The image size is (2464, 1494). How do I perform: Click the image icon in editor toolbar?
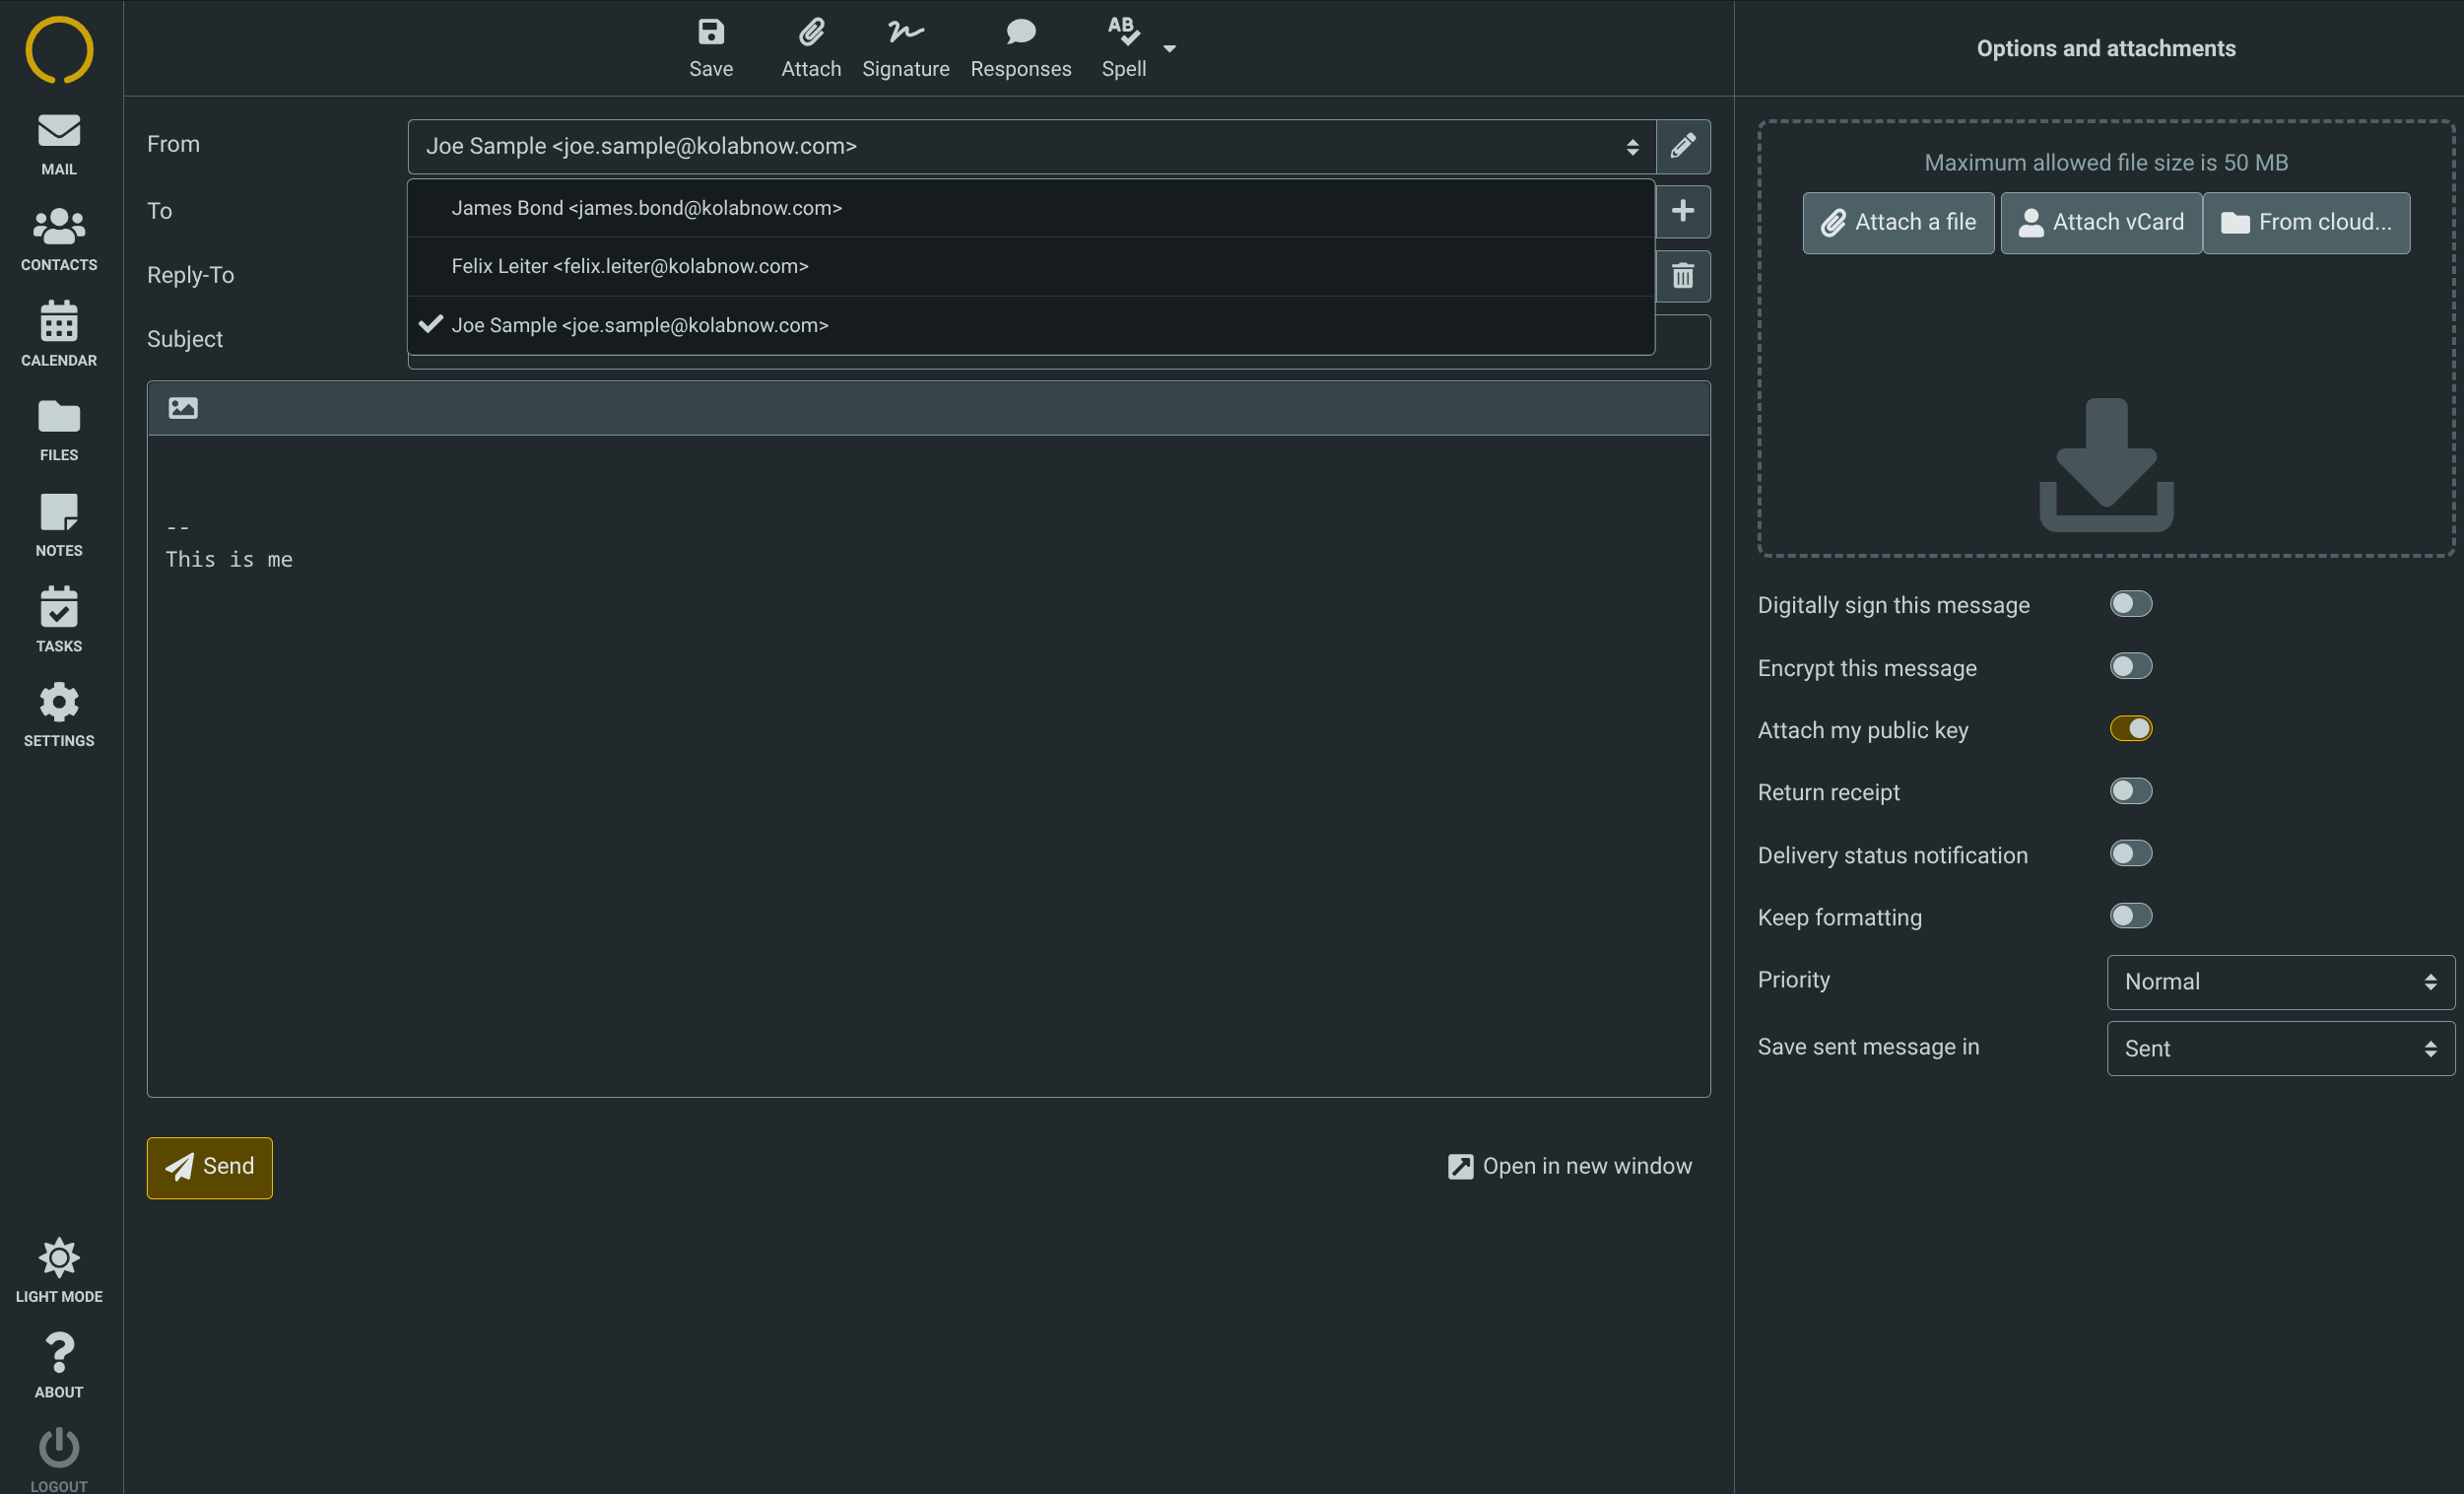point(183,408)
